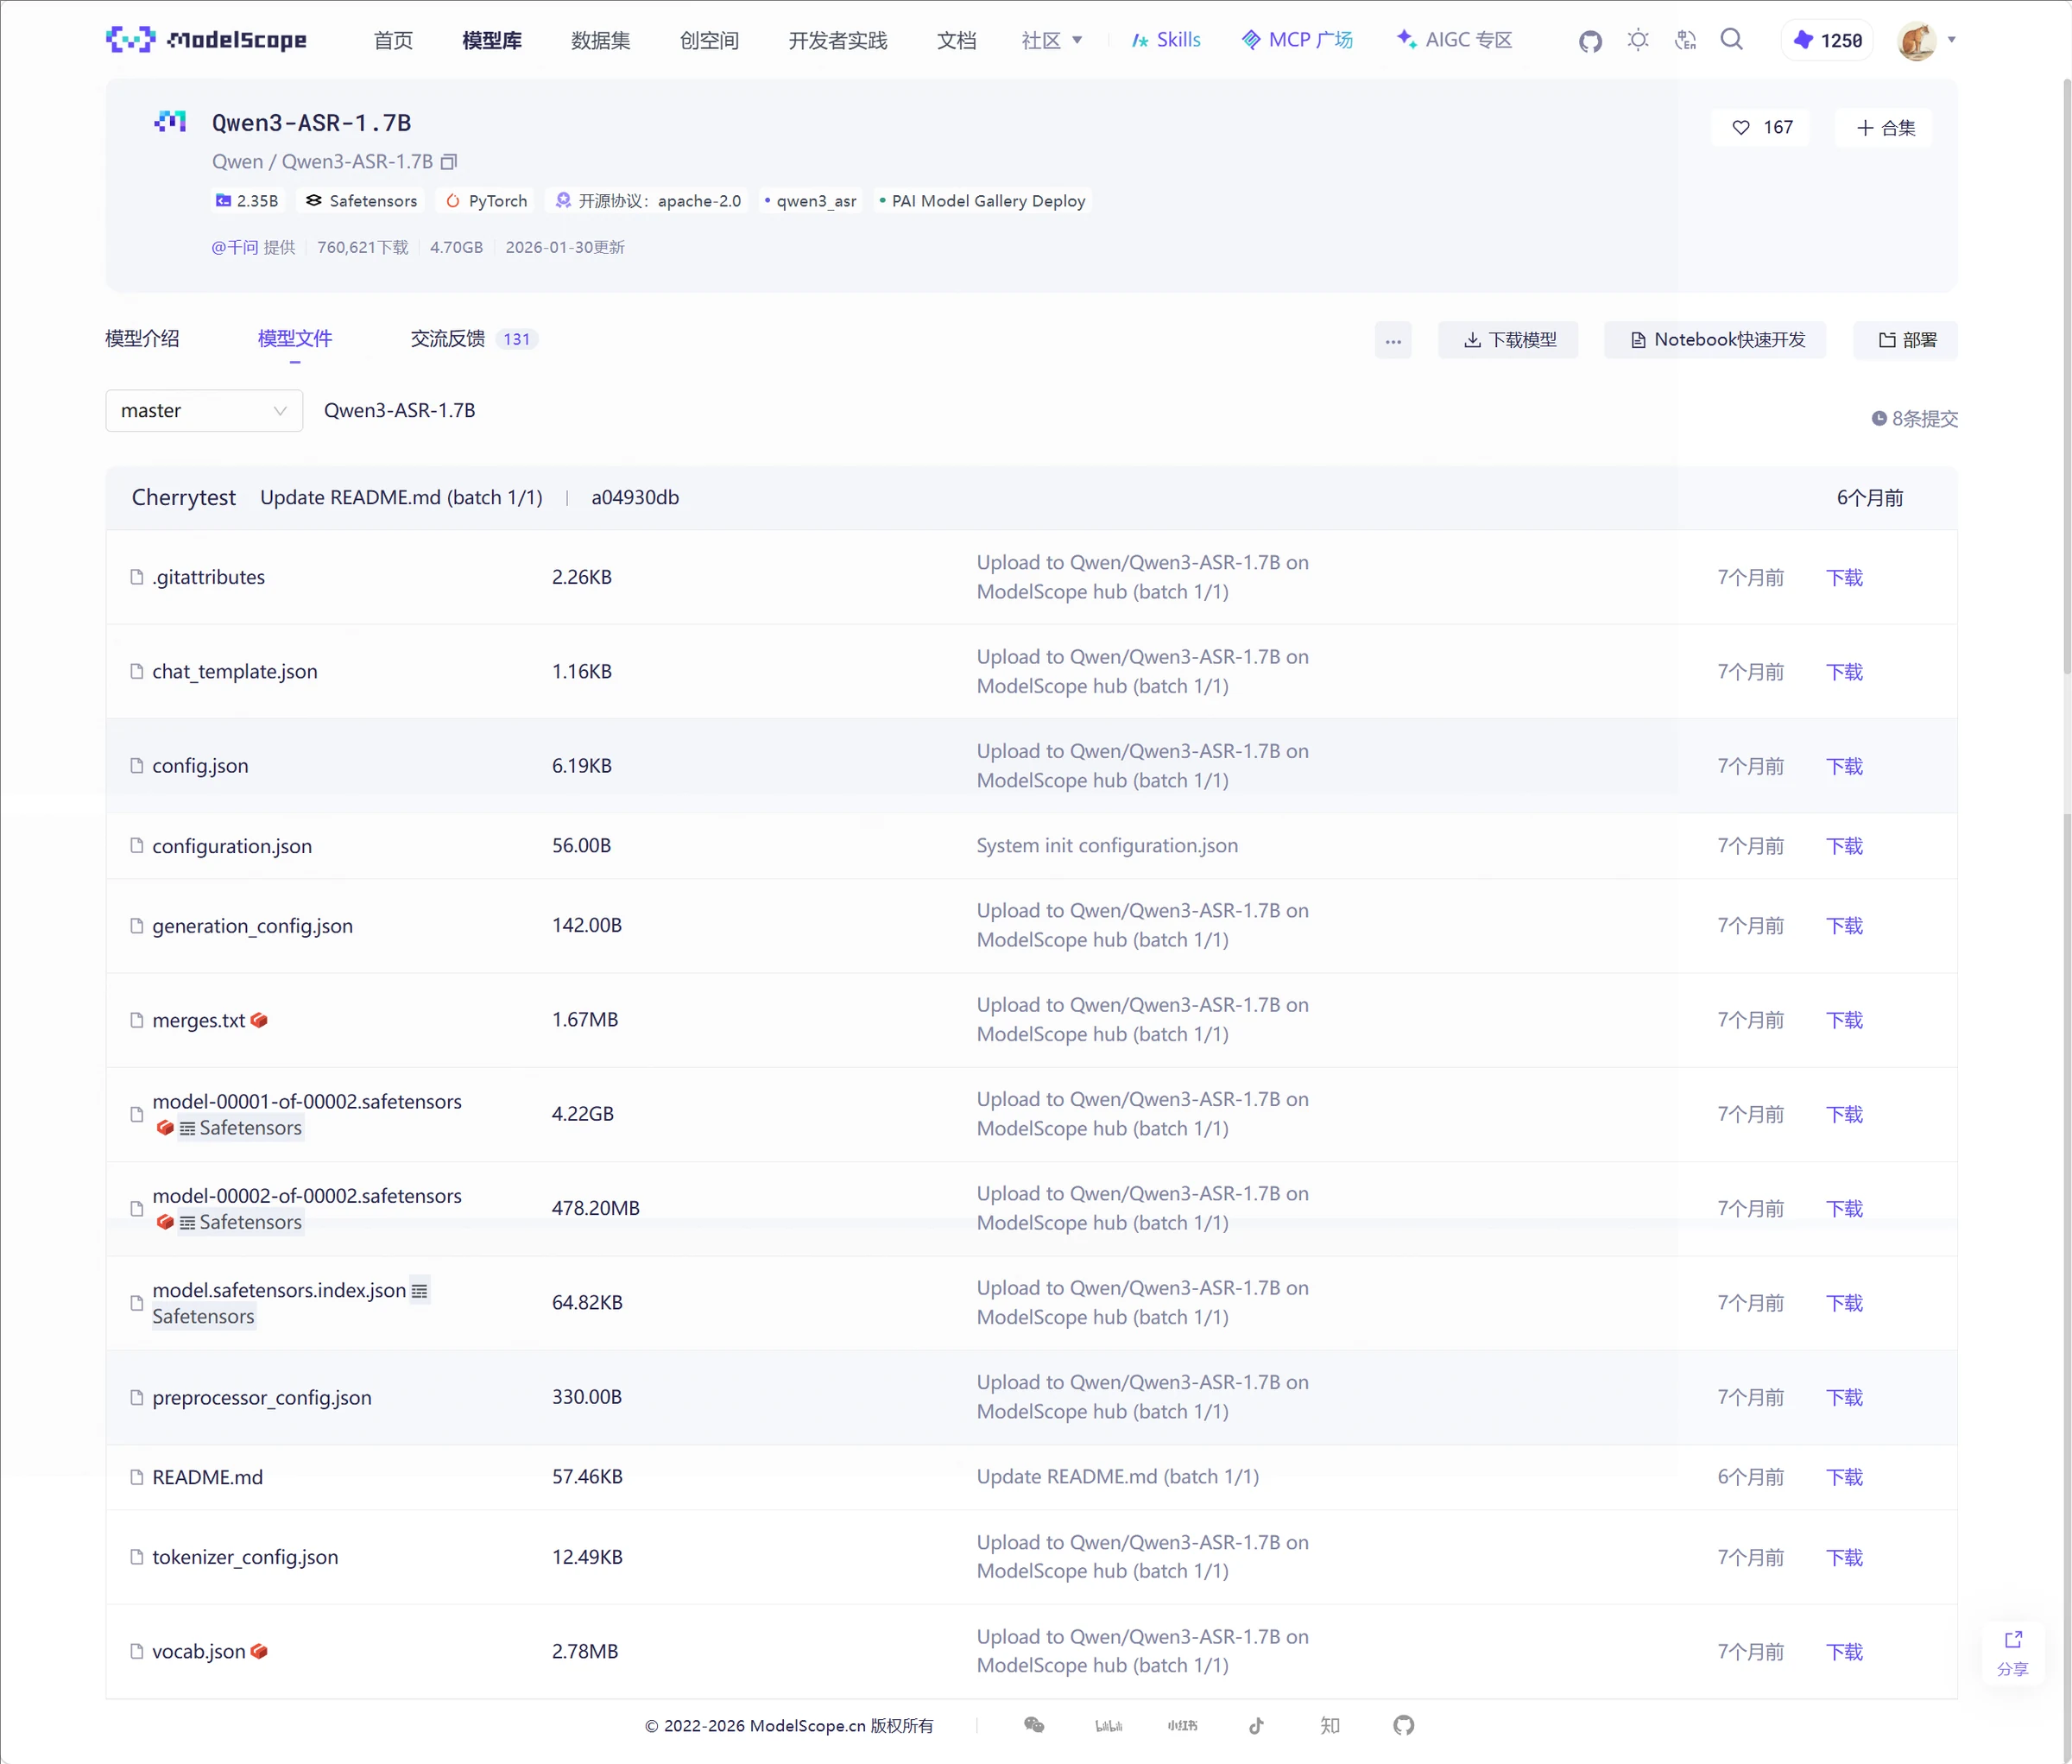
Task: Click the Safetensors tag under model-00001-of-00002
Action: [x=240, y=1128]
